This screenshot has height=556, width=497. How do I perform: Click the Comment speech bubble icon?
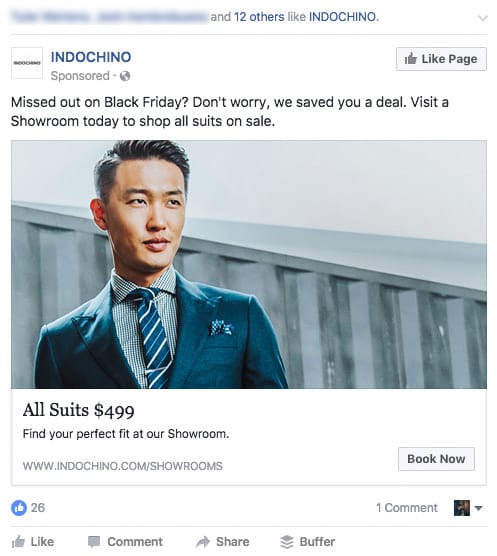click(94, 541)
